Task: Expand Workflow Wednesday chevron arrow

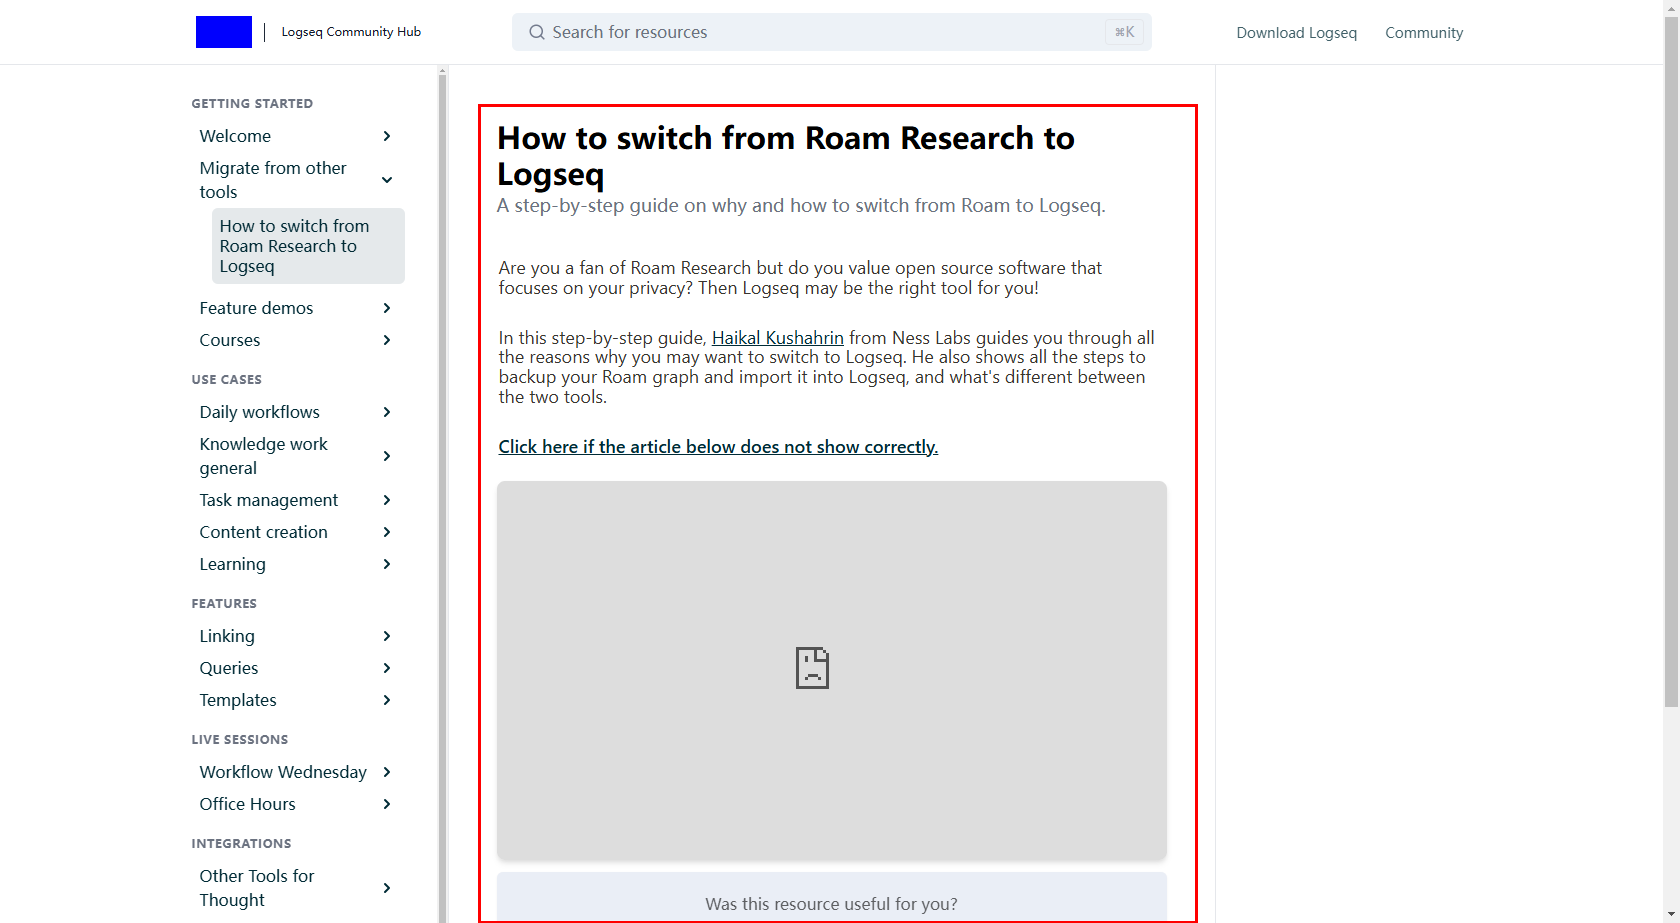Action: pyautogui.click(x=387, y=772)
